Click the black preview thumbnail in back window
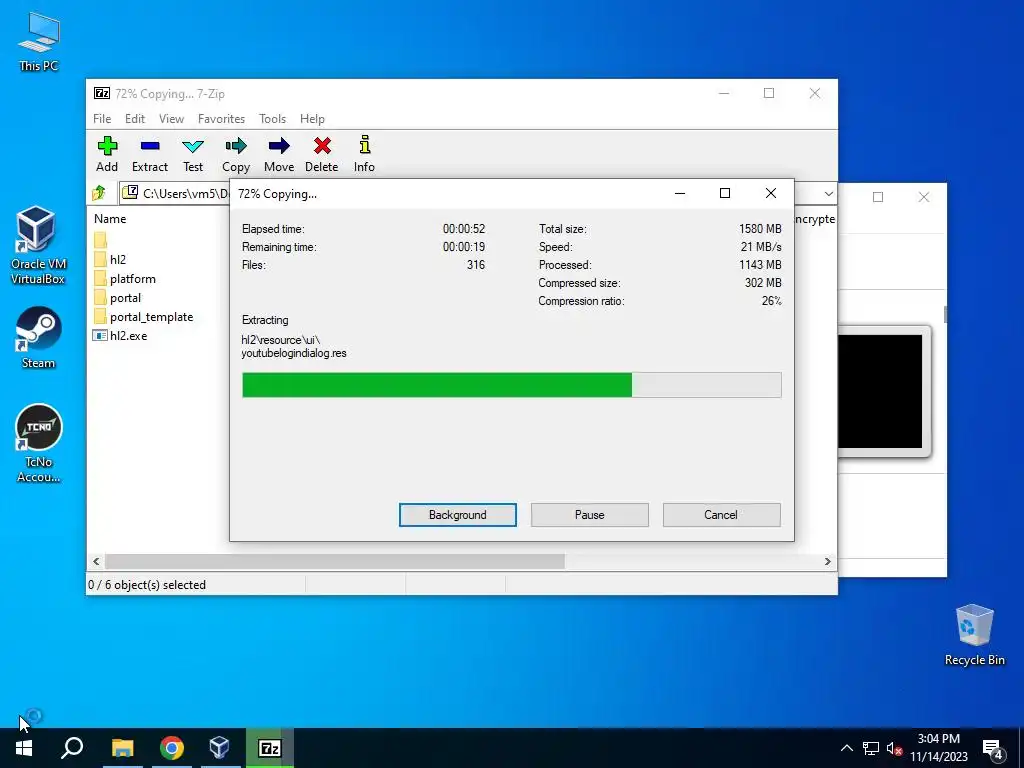The image size is (1024, 768). click(880, 392)
